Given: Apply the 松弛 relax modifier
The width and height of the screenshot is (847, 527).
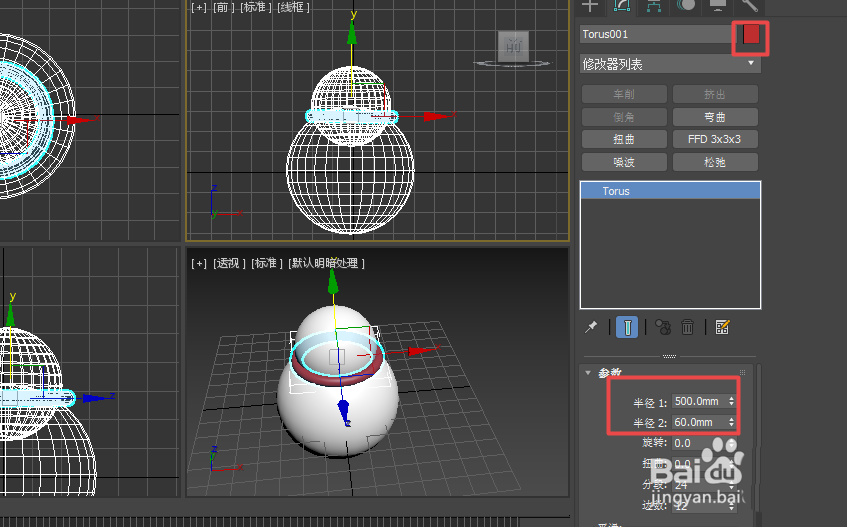Looking at the screenshot, I should click(x=715, y=162).
